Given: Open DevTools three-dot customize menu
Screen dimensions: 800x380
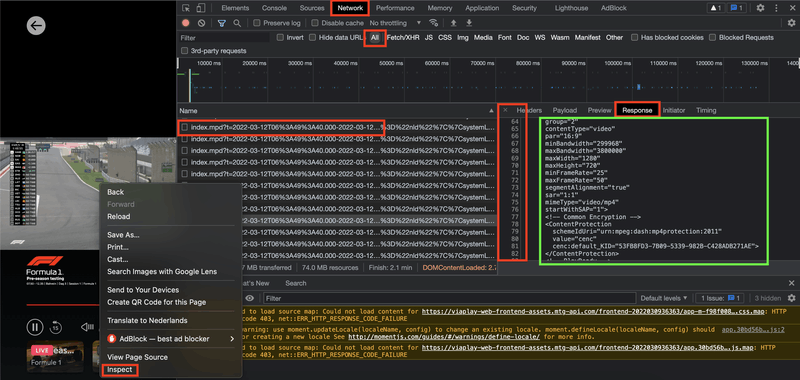Looking at the screenshot, I should tap(776, 8).
